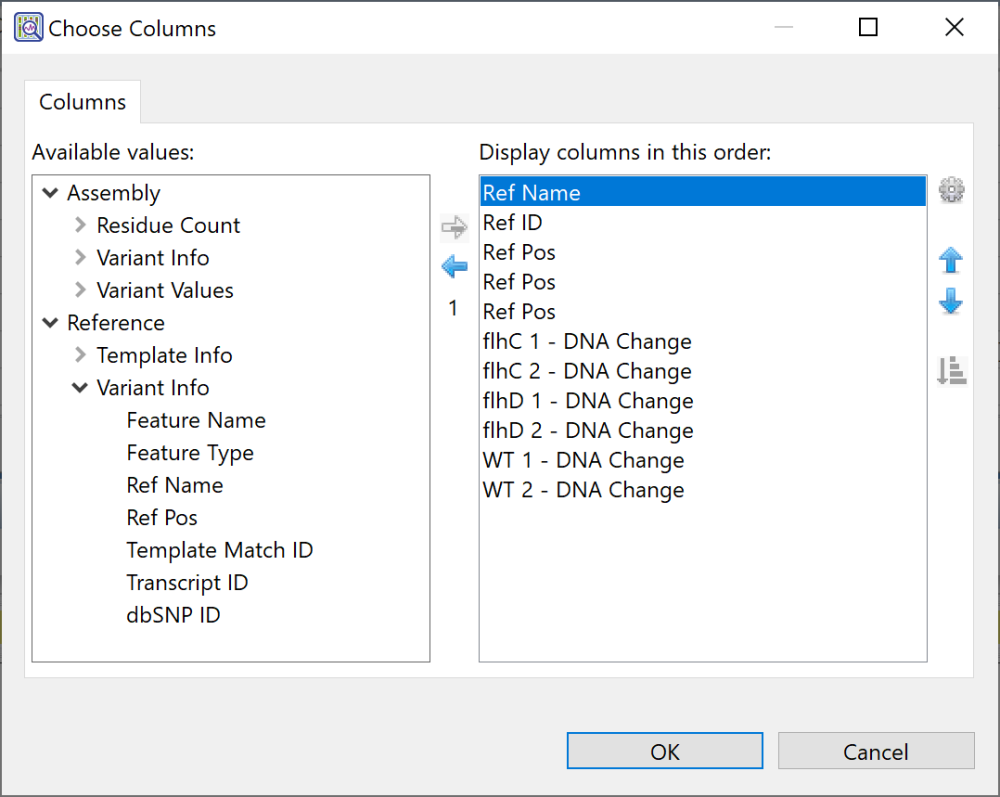
Task: Collapse the Assembly tree section
Action: pyautogui.click(x=50, y=192)
